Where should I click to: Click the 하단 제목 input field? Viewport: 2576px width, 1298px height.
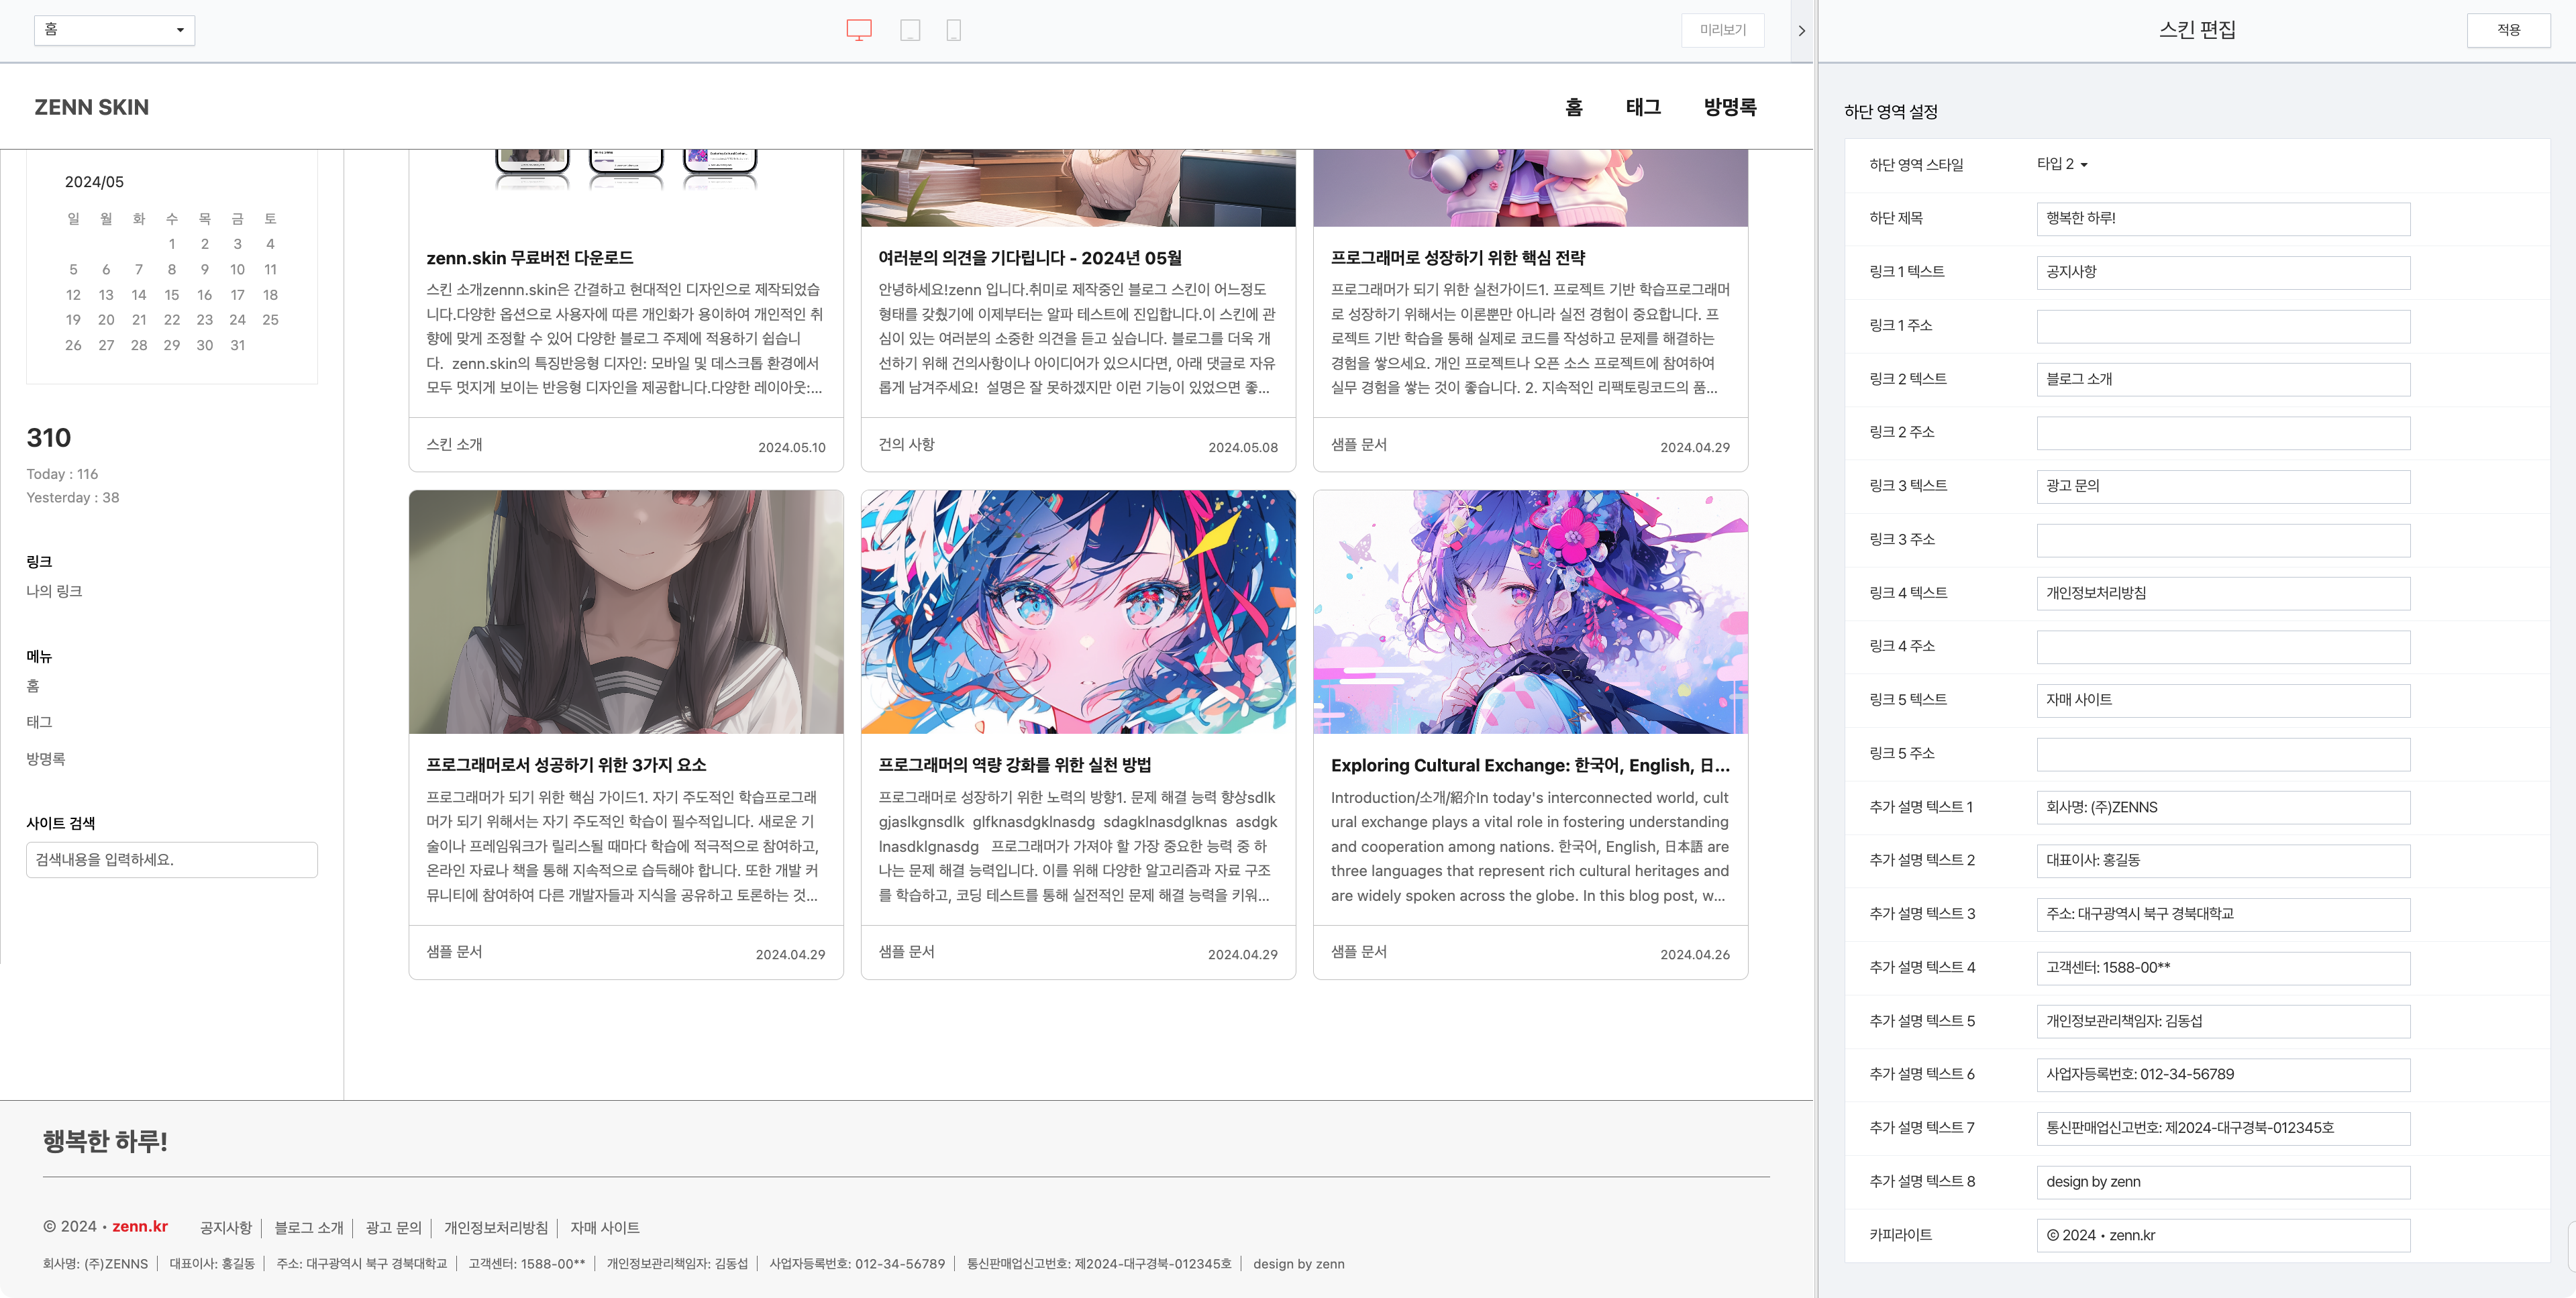tap(2222, 219)
